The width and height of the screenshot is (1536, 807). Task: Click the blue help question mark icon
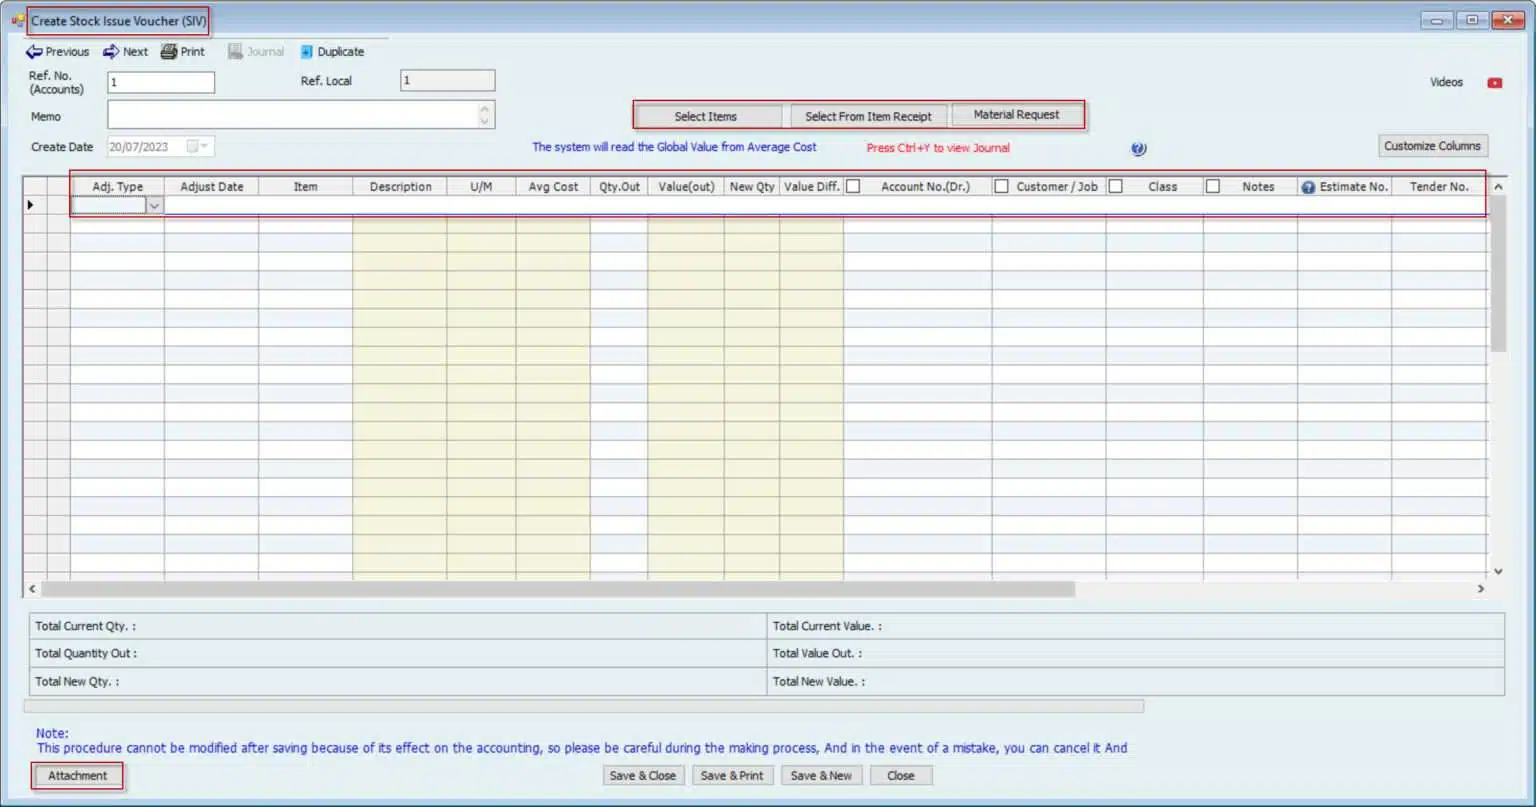click(1138, 149)
